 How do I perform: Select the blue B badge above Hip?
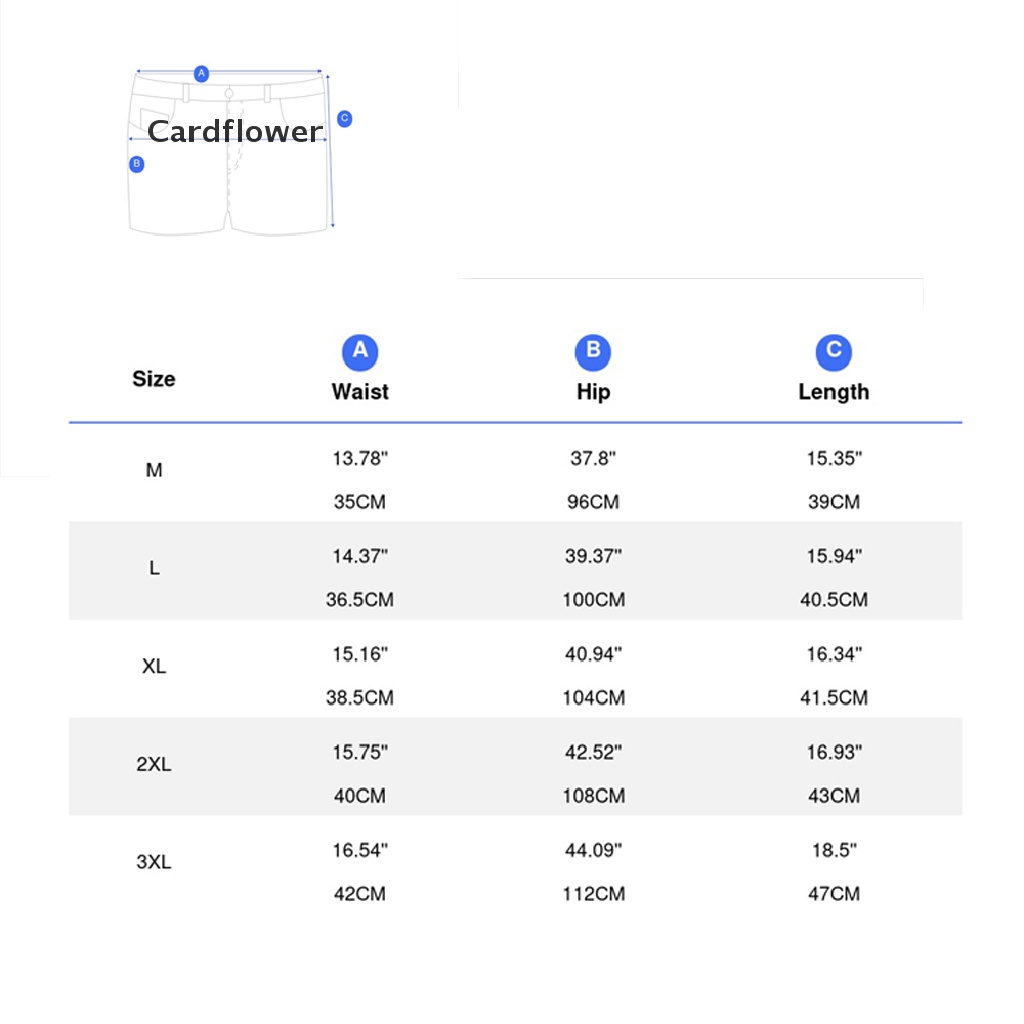click(x=593, y=351)
